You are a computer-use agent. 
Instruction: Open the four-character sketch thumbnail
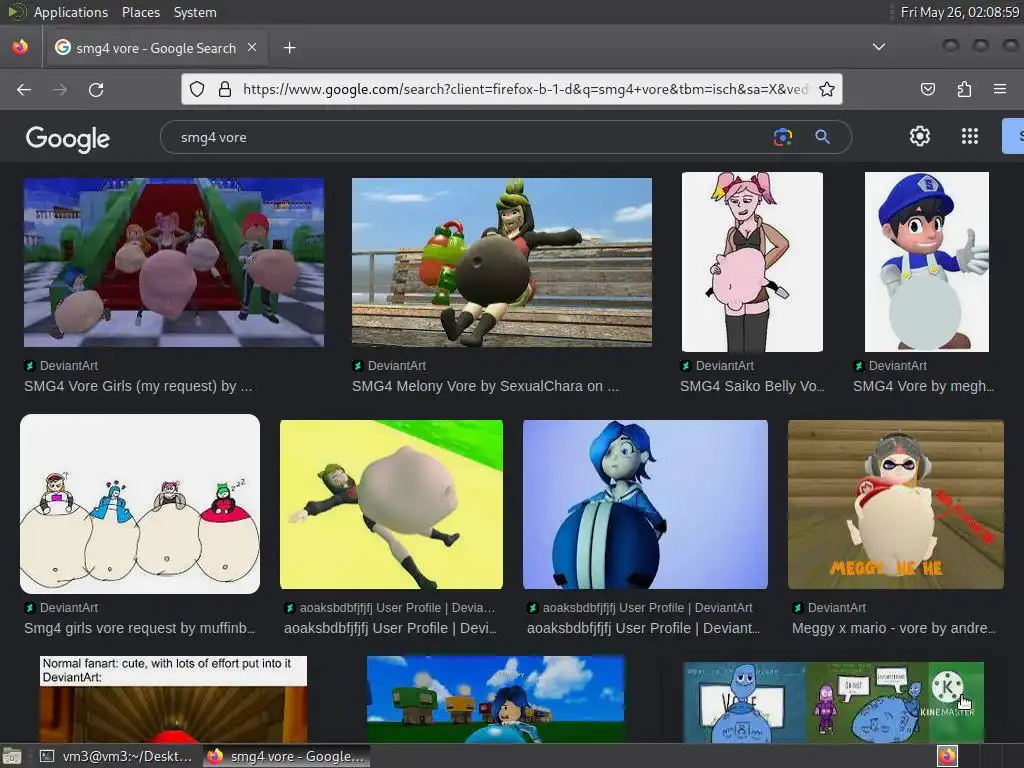(140, 504)
